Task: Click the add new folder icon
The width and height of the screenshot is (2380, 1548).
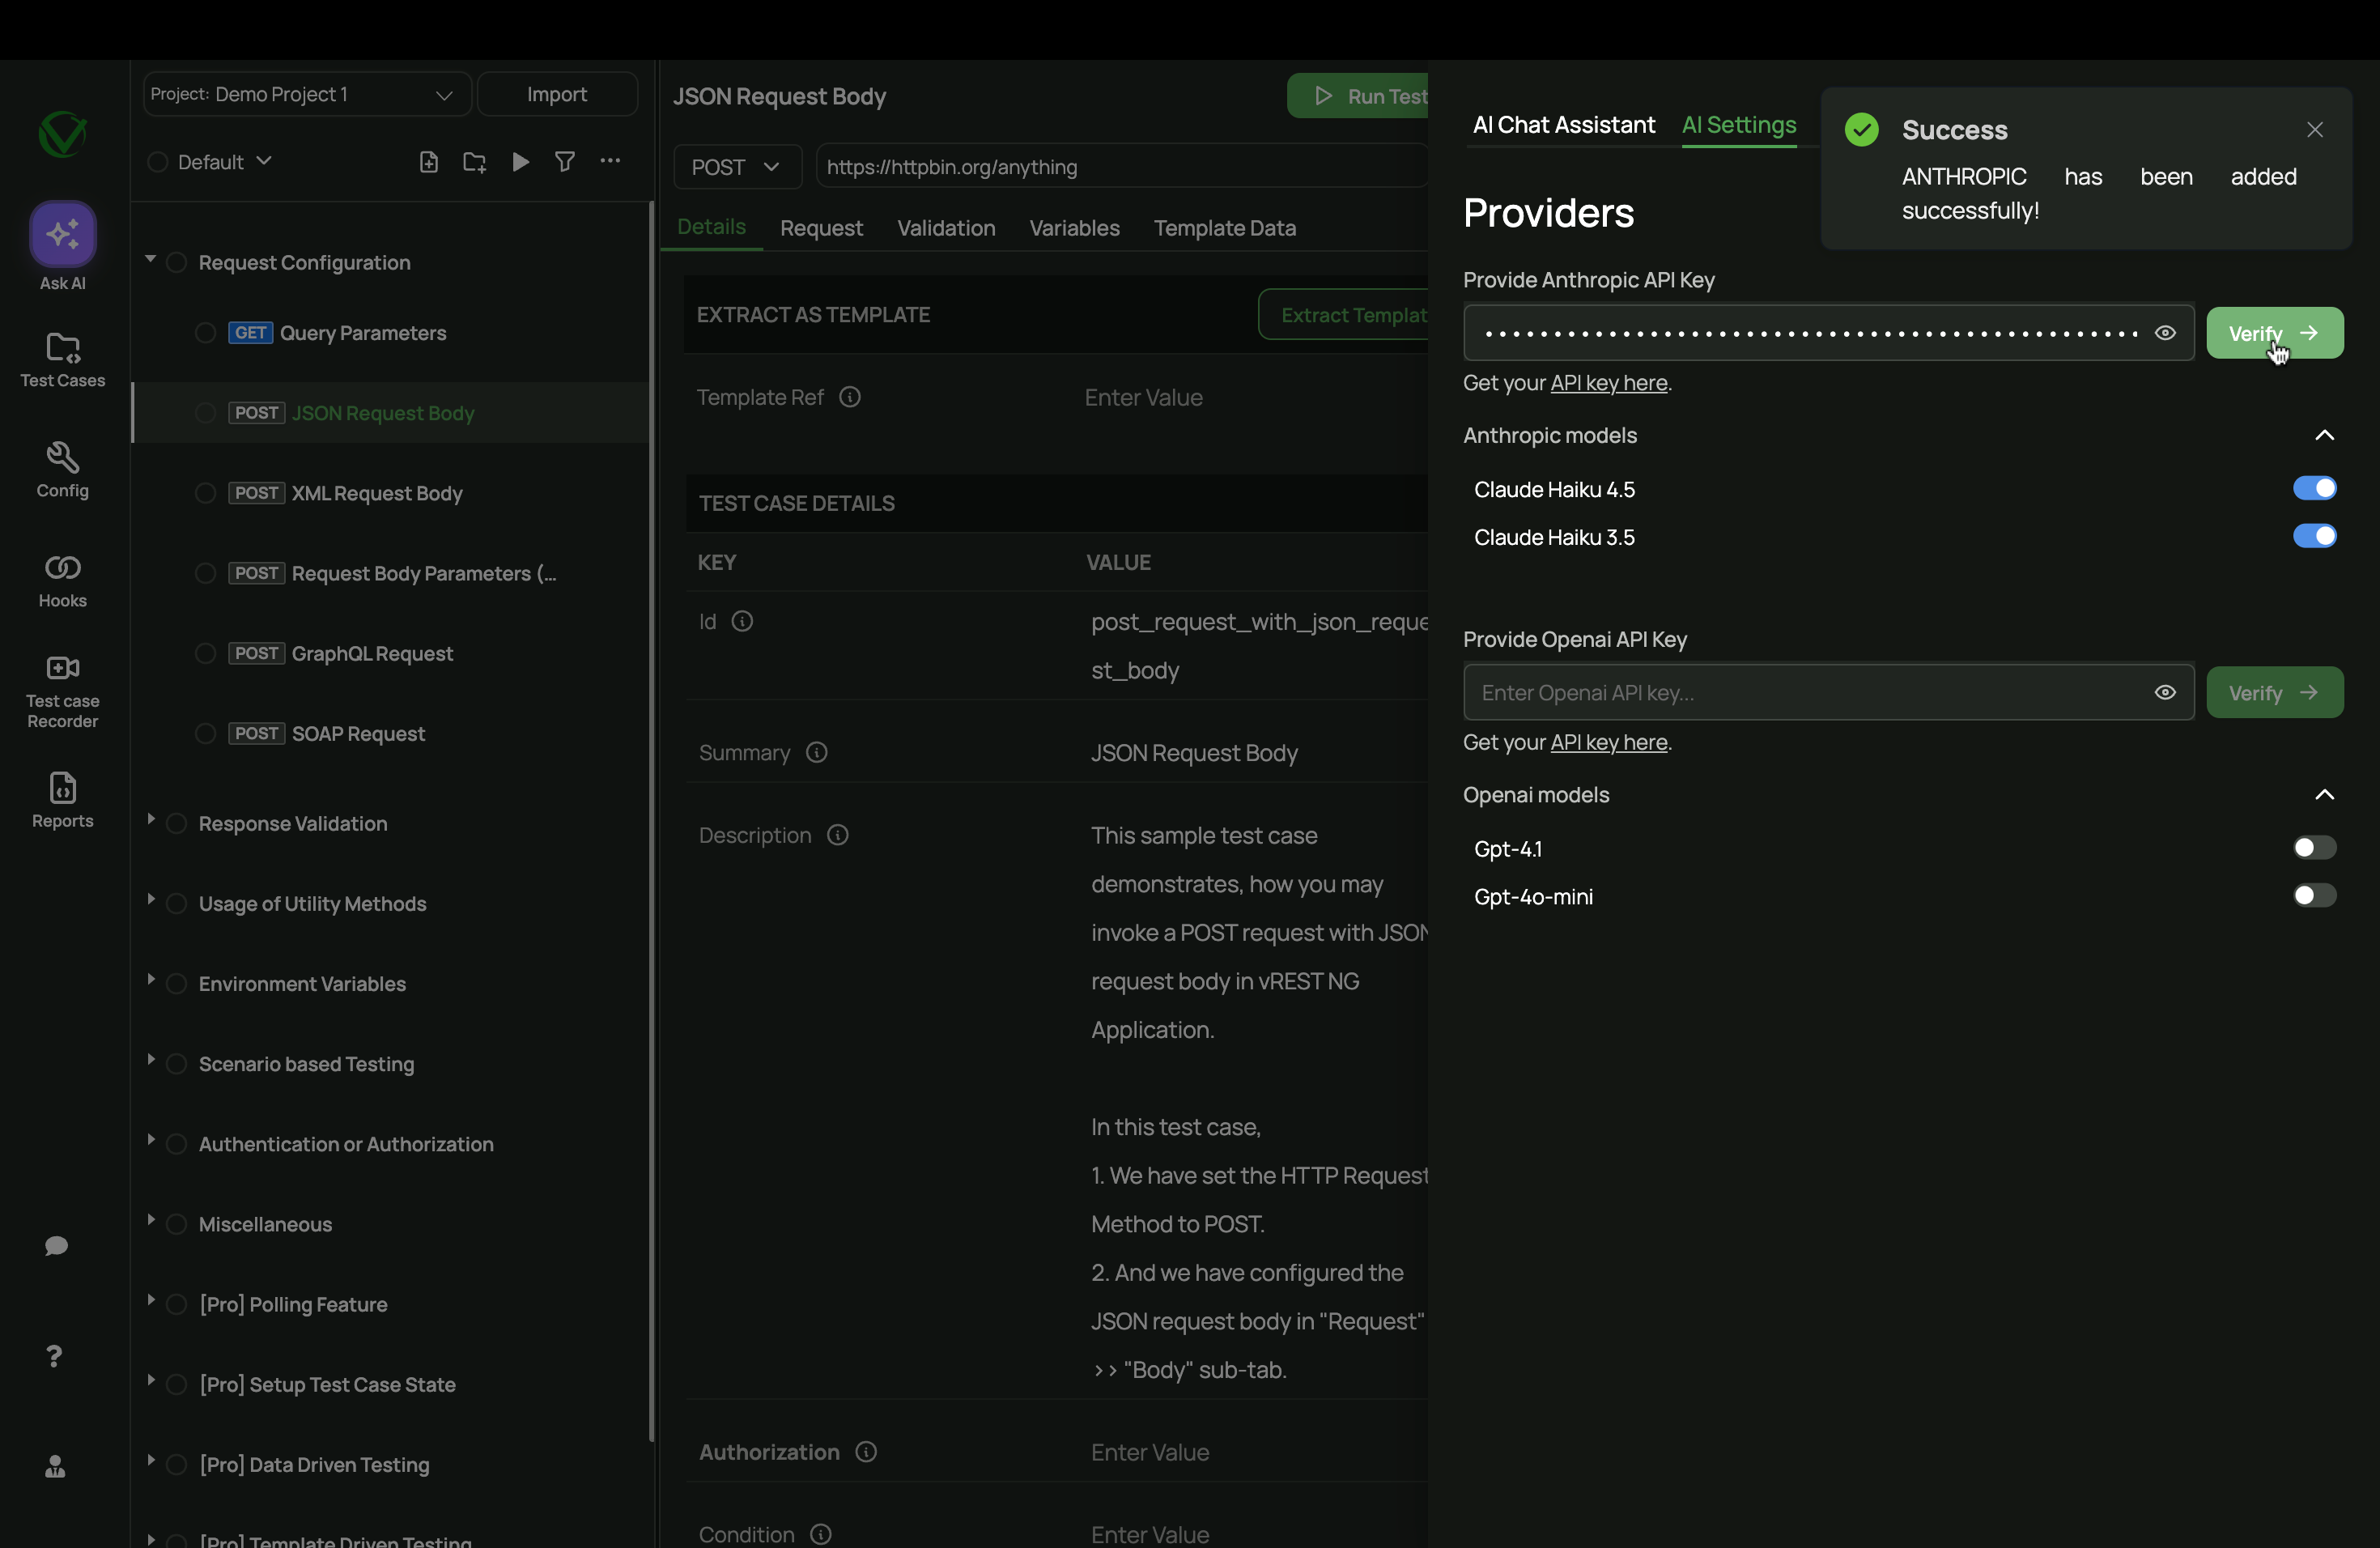Action: tap(474, 162)
